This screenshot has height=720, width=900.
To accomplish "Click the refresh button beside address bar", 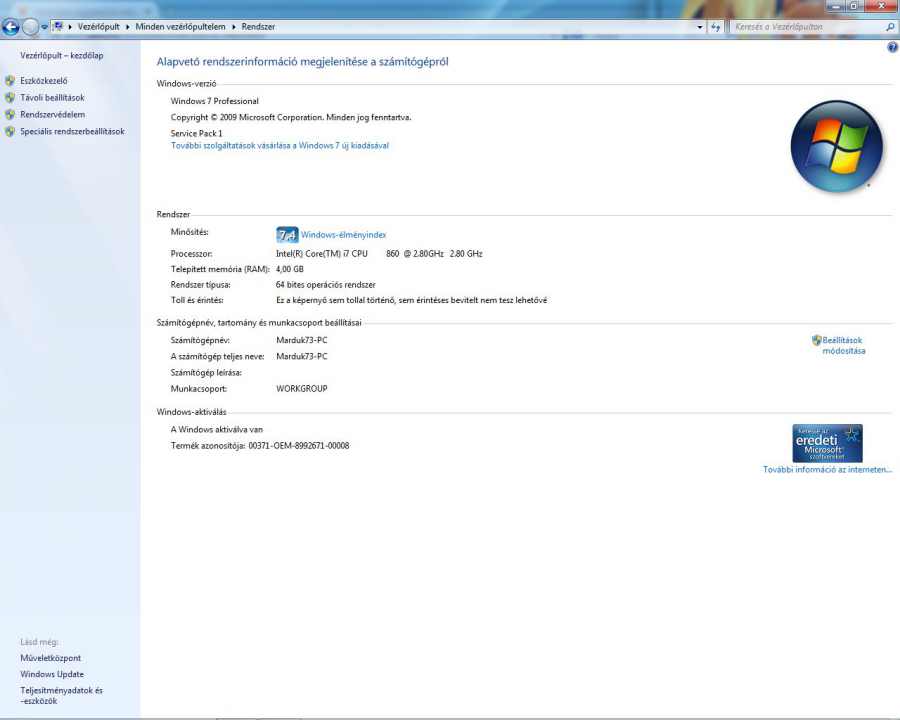I will 715,27.
